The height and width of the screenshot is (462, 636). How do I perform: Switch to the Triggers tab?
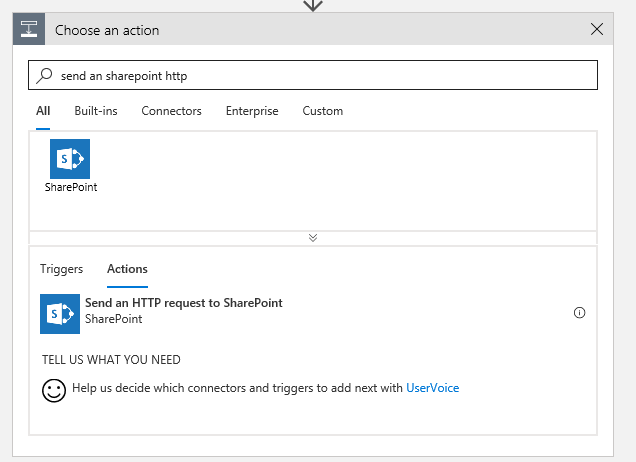[61, 269]
